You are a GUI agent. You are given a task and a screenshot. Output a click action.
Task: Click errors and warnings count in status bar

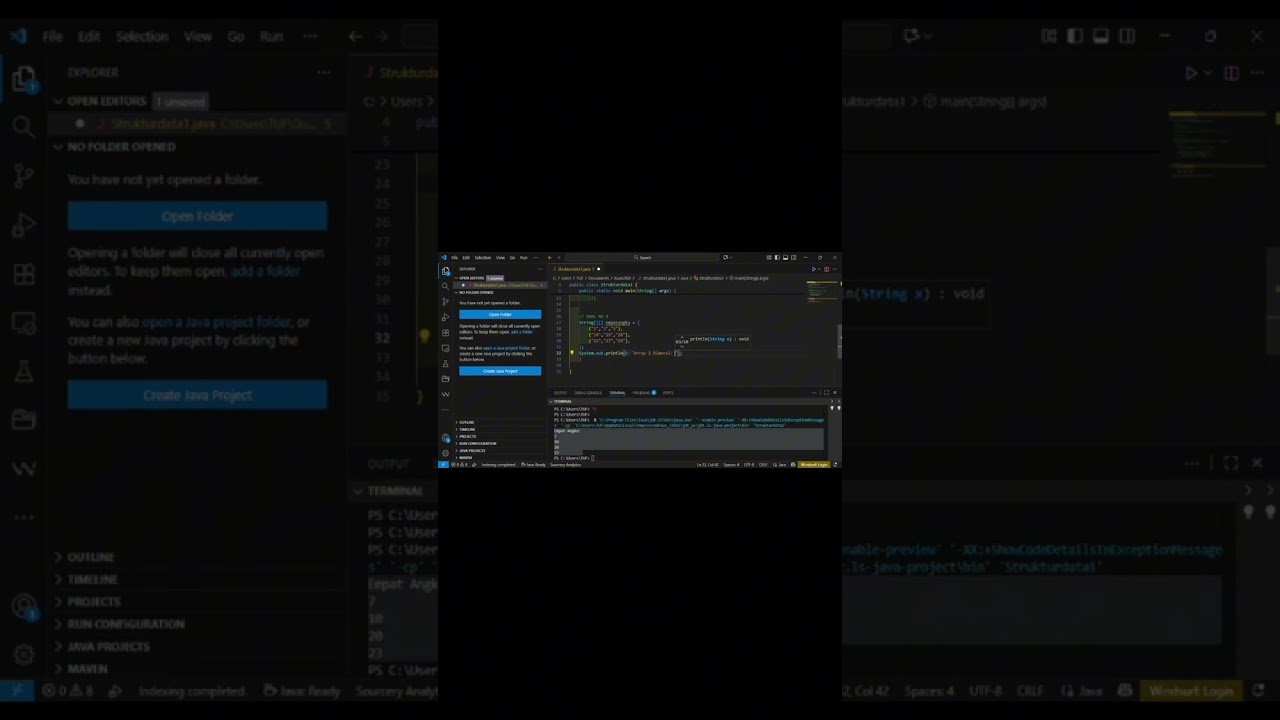[460, 465]
